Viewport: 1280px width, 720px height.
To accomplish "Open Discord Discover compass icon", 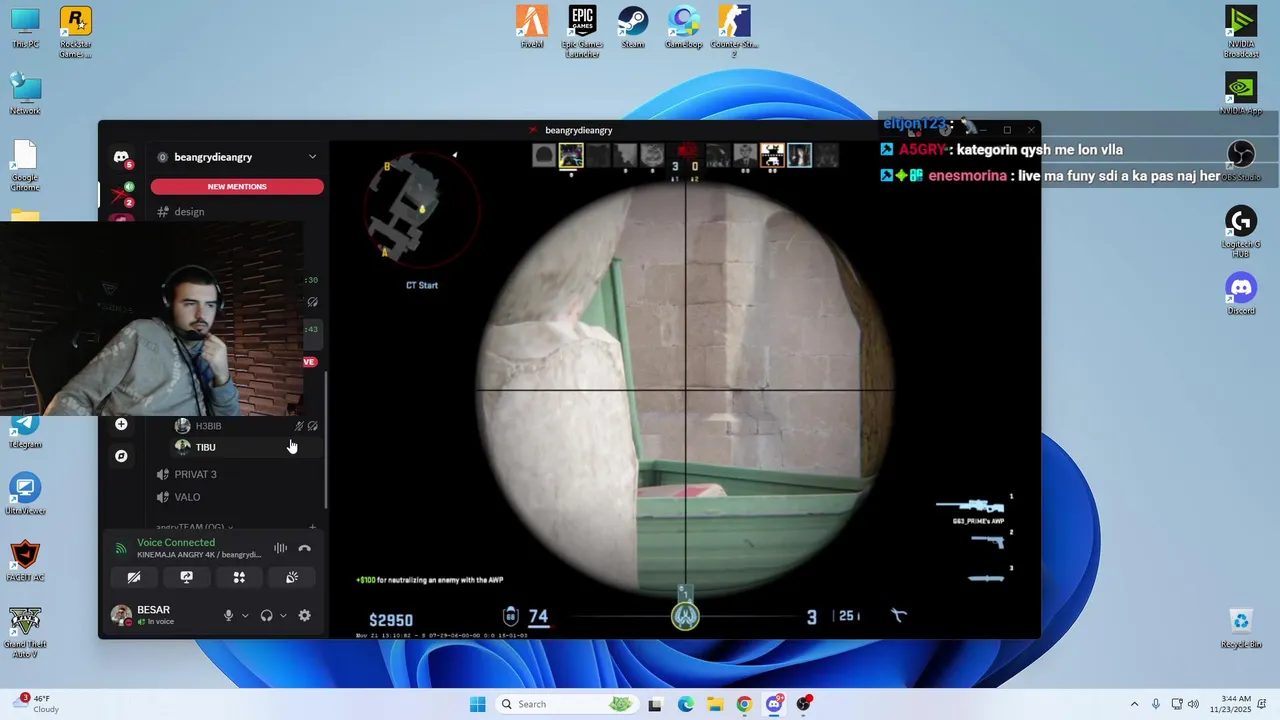I will point(121,456).
